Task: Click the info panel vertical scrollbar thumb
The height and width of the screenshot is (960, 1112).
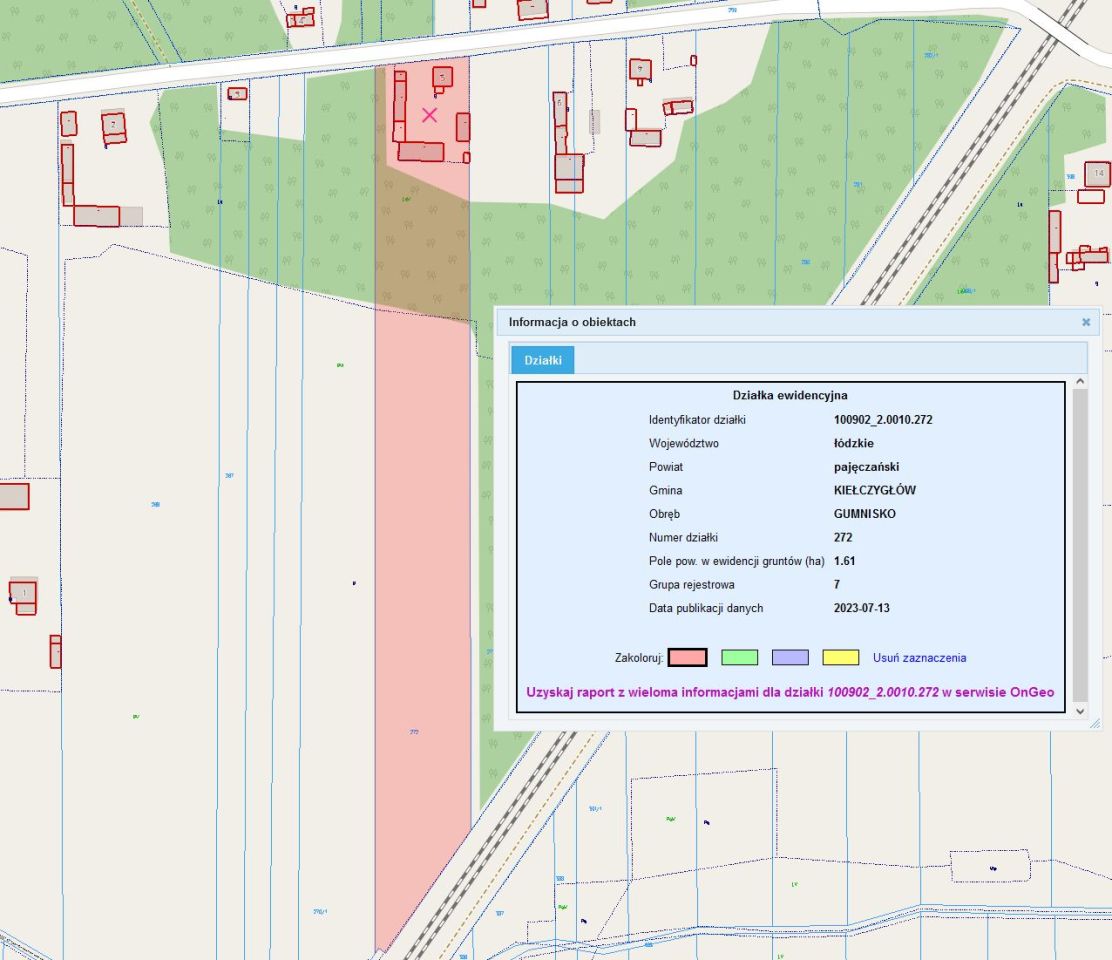Action: pos(1080,545)
